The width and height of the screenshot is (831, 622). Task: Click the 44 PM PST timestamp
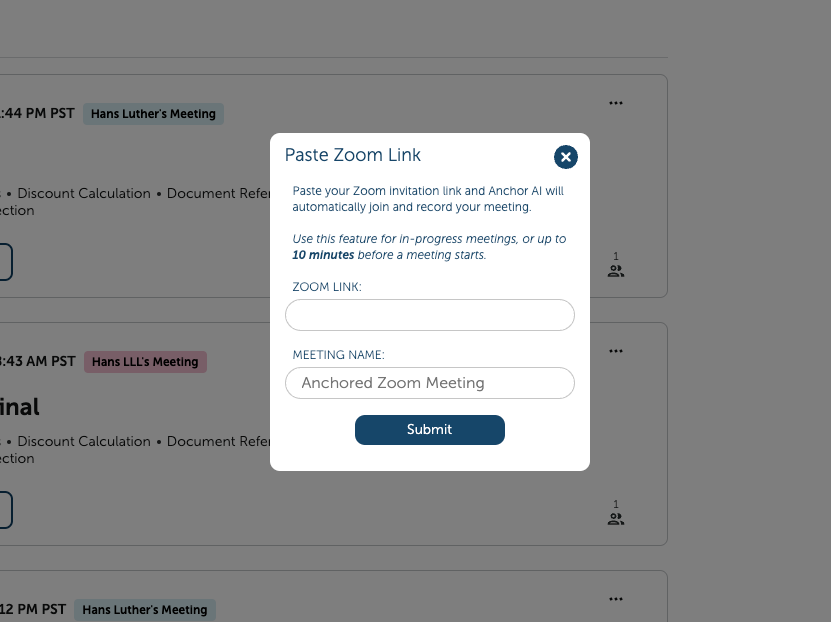(x=38, y=113)
